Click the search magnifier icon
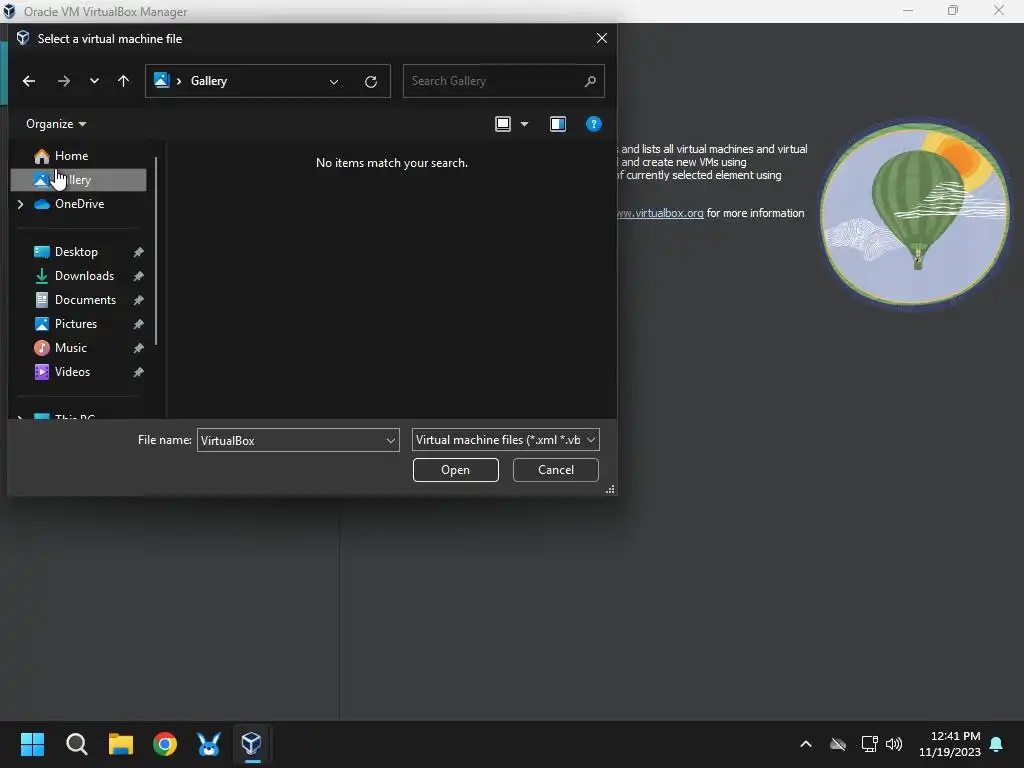Viewport: 1024px width, 768px height. click(590, 81)
